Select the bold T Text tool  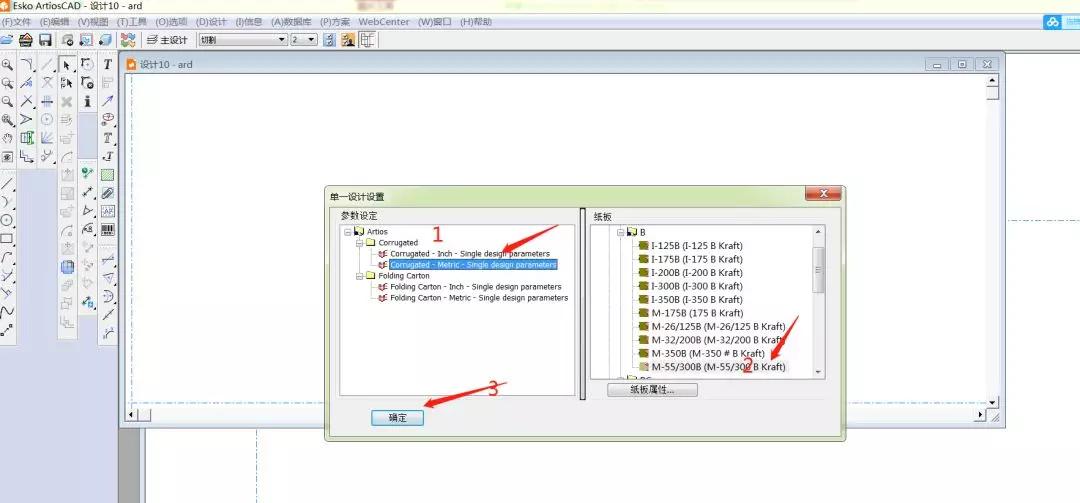pyautogui.click(x=107, y=65)
